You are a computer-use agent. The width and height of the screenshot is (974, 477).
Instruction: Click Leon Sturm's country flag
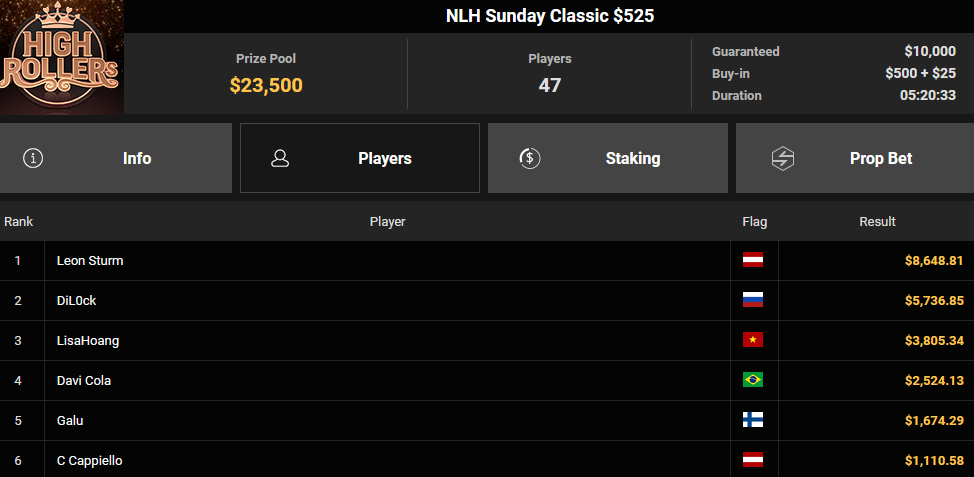pos(753,260)
